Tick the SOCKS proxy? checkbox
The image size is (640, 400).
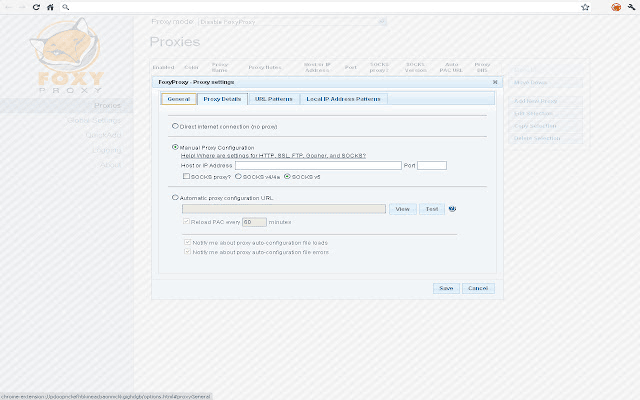point(186,176)
